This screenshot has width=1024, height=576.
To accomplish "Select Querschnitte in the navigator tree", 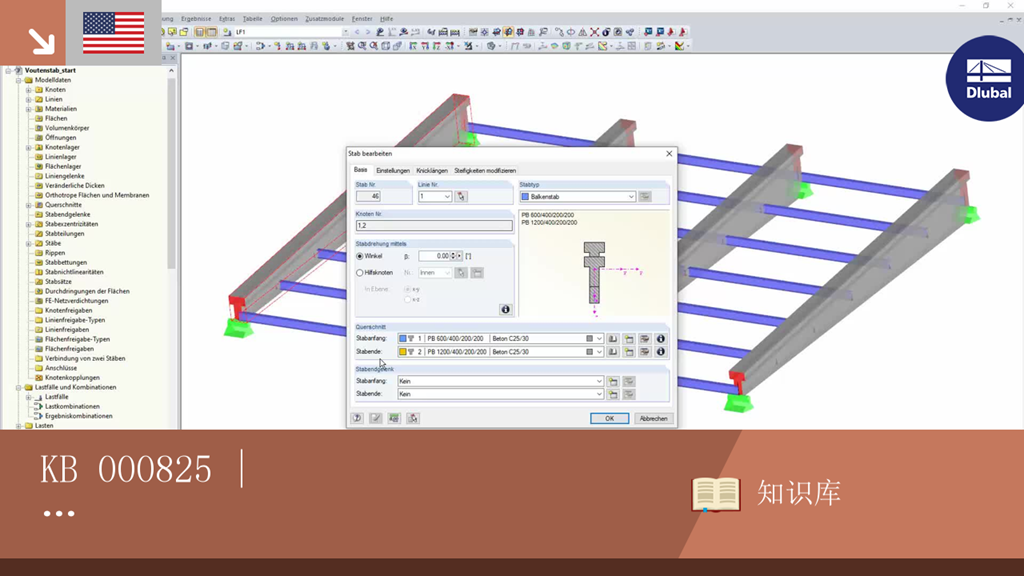I will point(63,205).
